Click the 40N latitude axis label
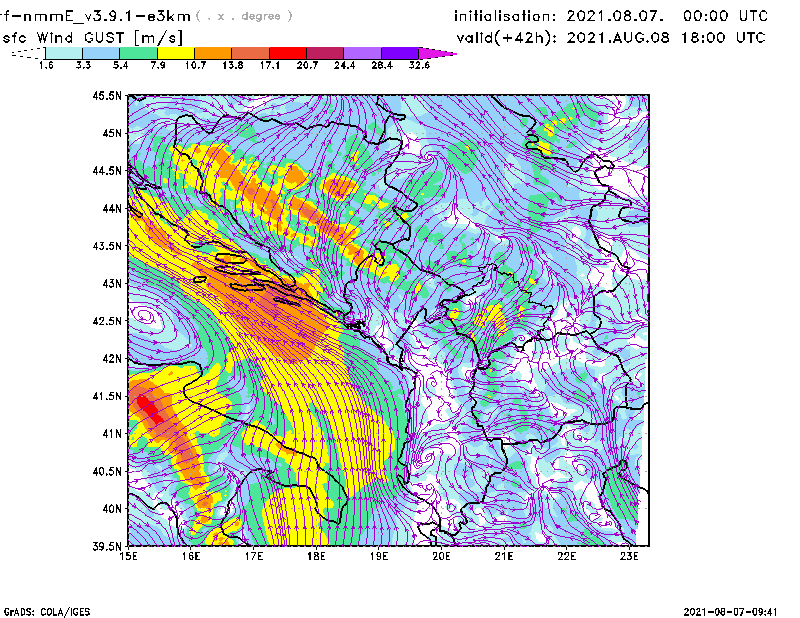800x618 pixels. [x=112, y=509]
